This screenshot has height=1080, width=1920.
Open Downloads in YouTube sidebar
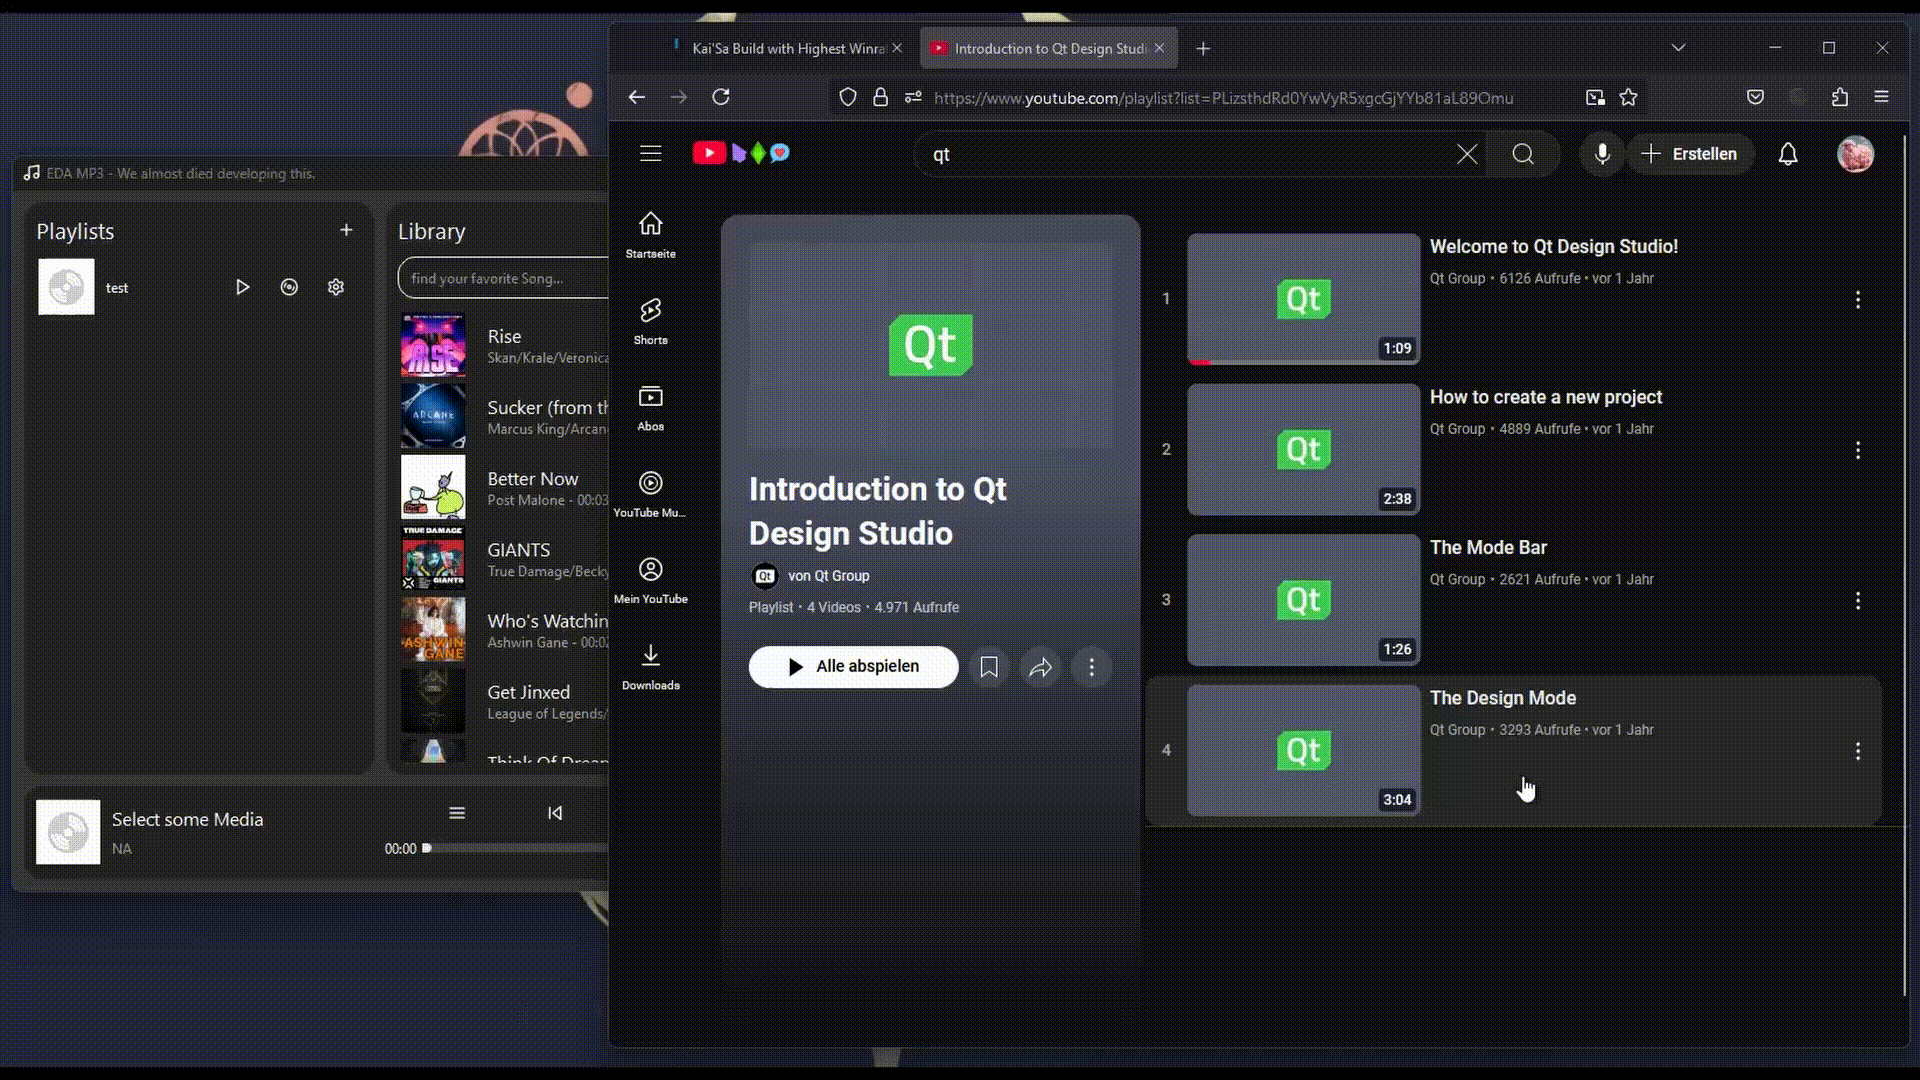[x=650, y=666]
